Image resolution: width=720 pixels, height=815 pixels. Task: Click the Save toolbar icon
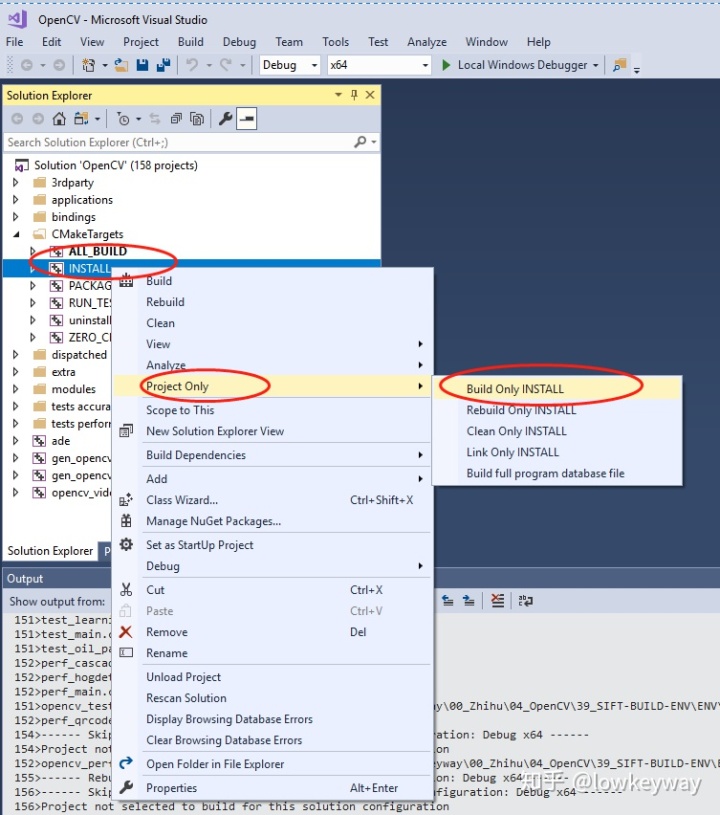[142, 65]
